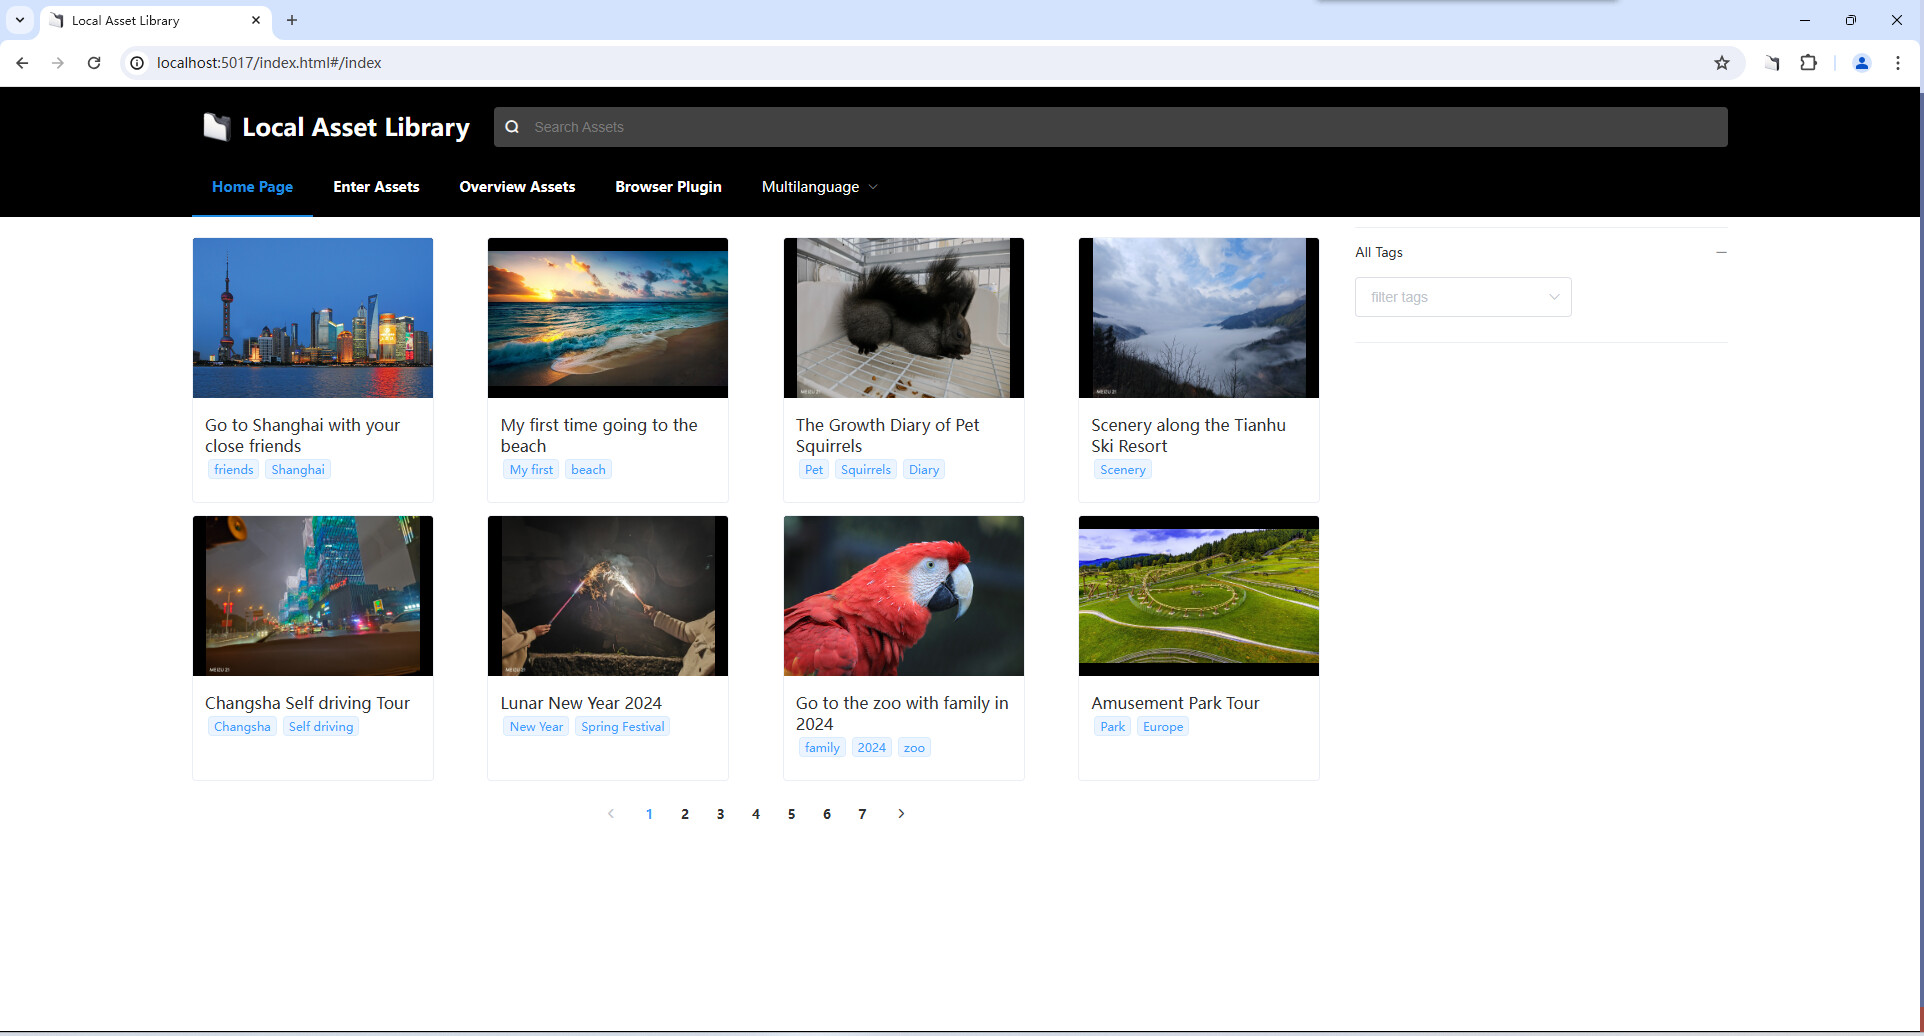
Task: Open the Amusement Park Tour asset
Action: click(1175, 703)
